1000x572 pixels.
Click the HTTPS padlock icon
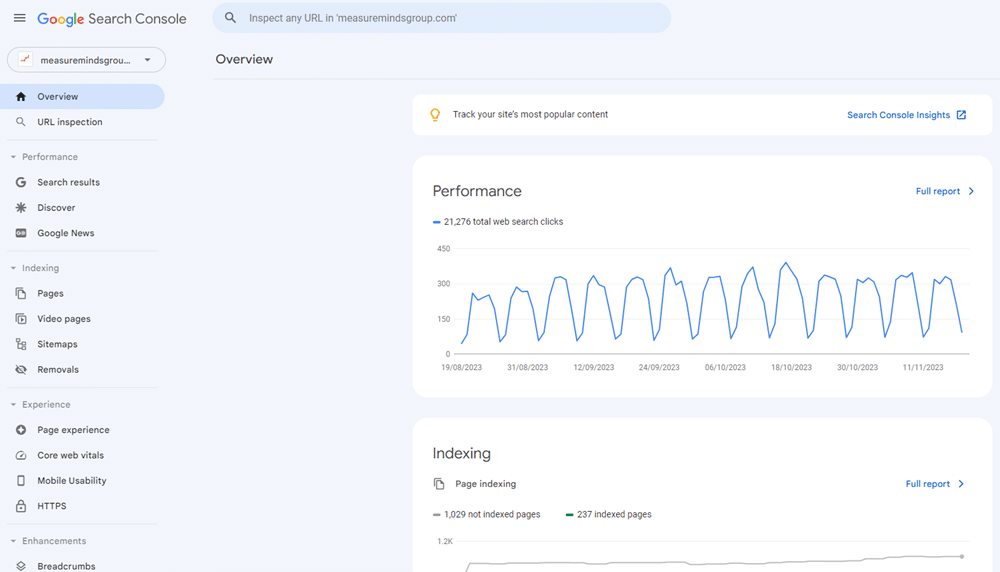pos(21,506)
